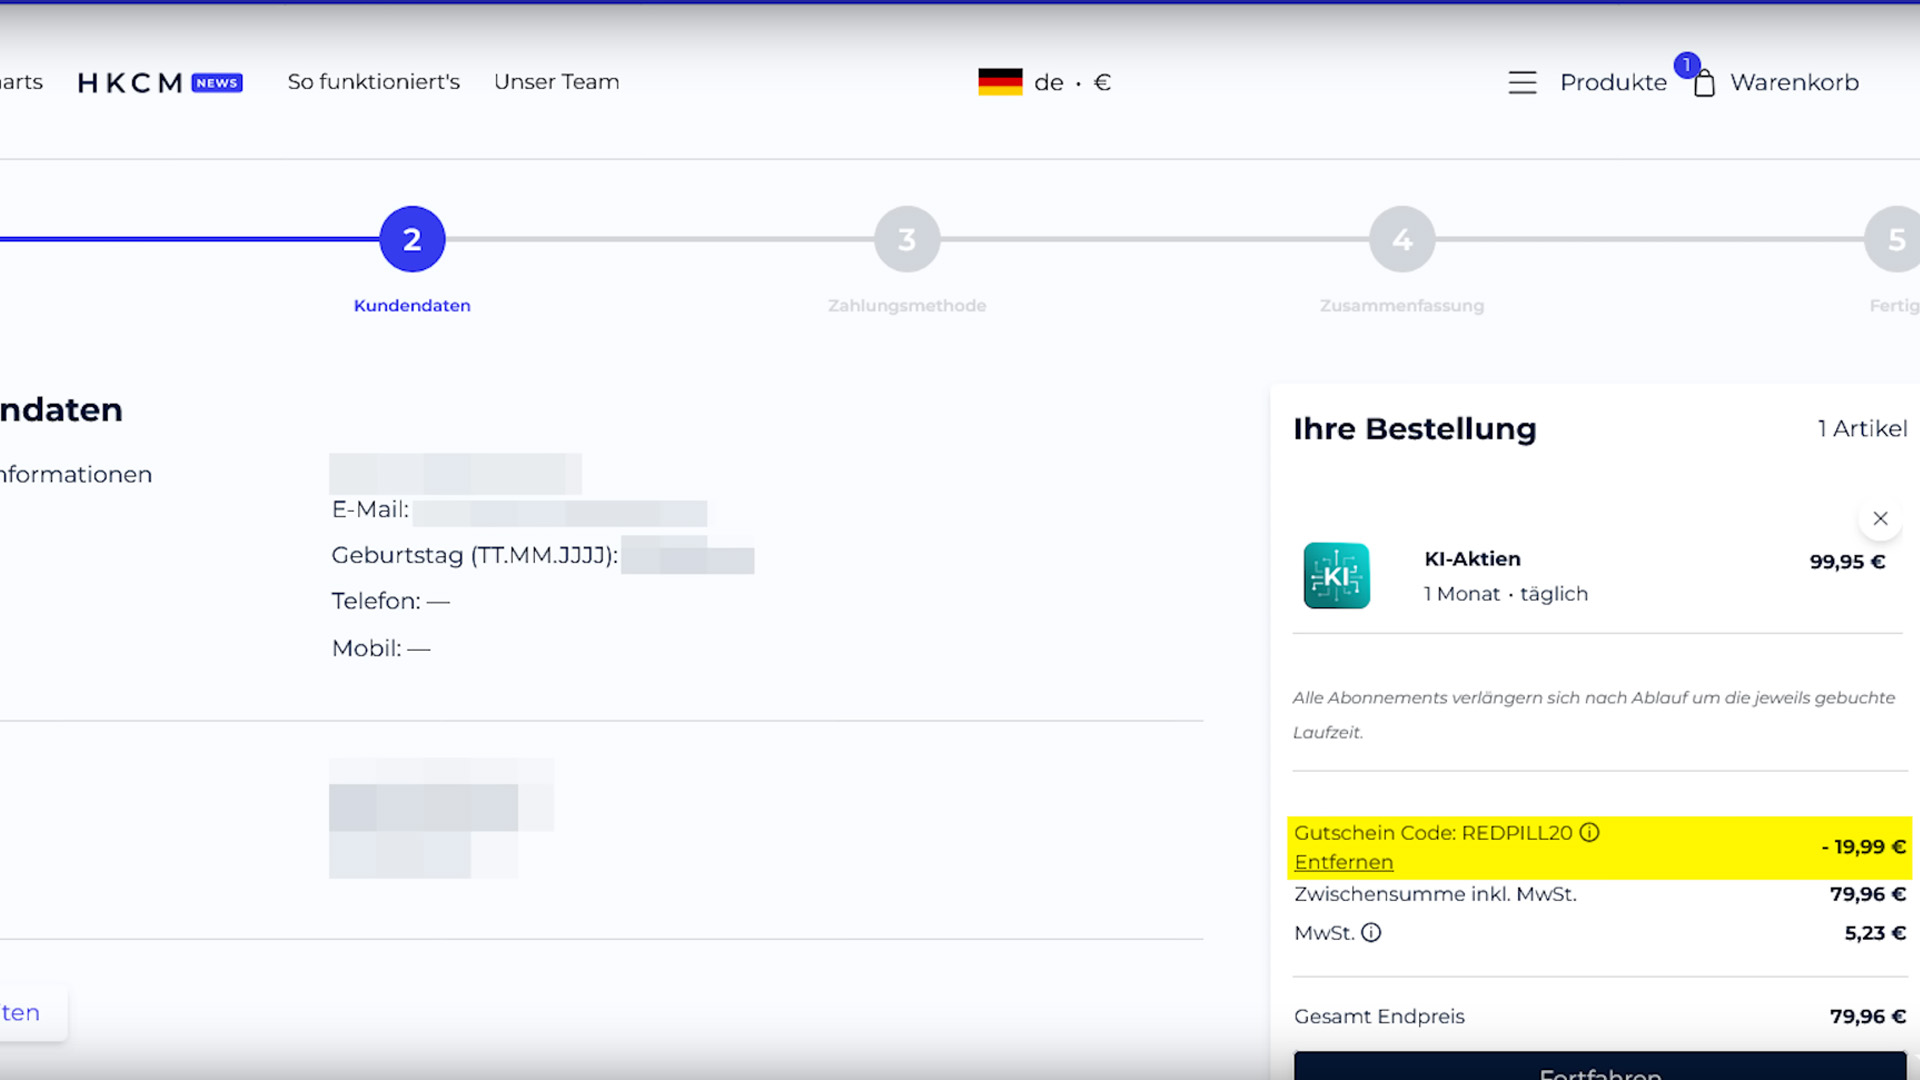Viewport: 1920px width, 1080px height.
Task: Open the hamburger Produkte menu icon
Action: [1522, 82]
